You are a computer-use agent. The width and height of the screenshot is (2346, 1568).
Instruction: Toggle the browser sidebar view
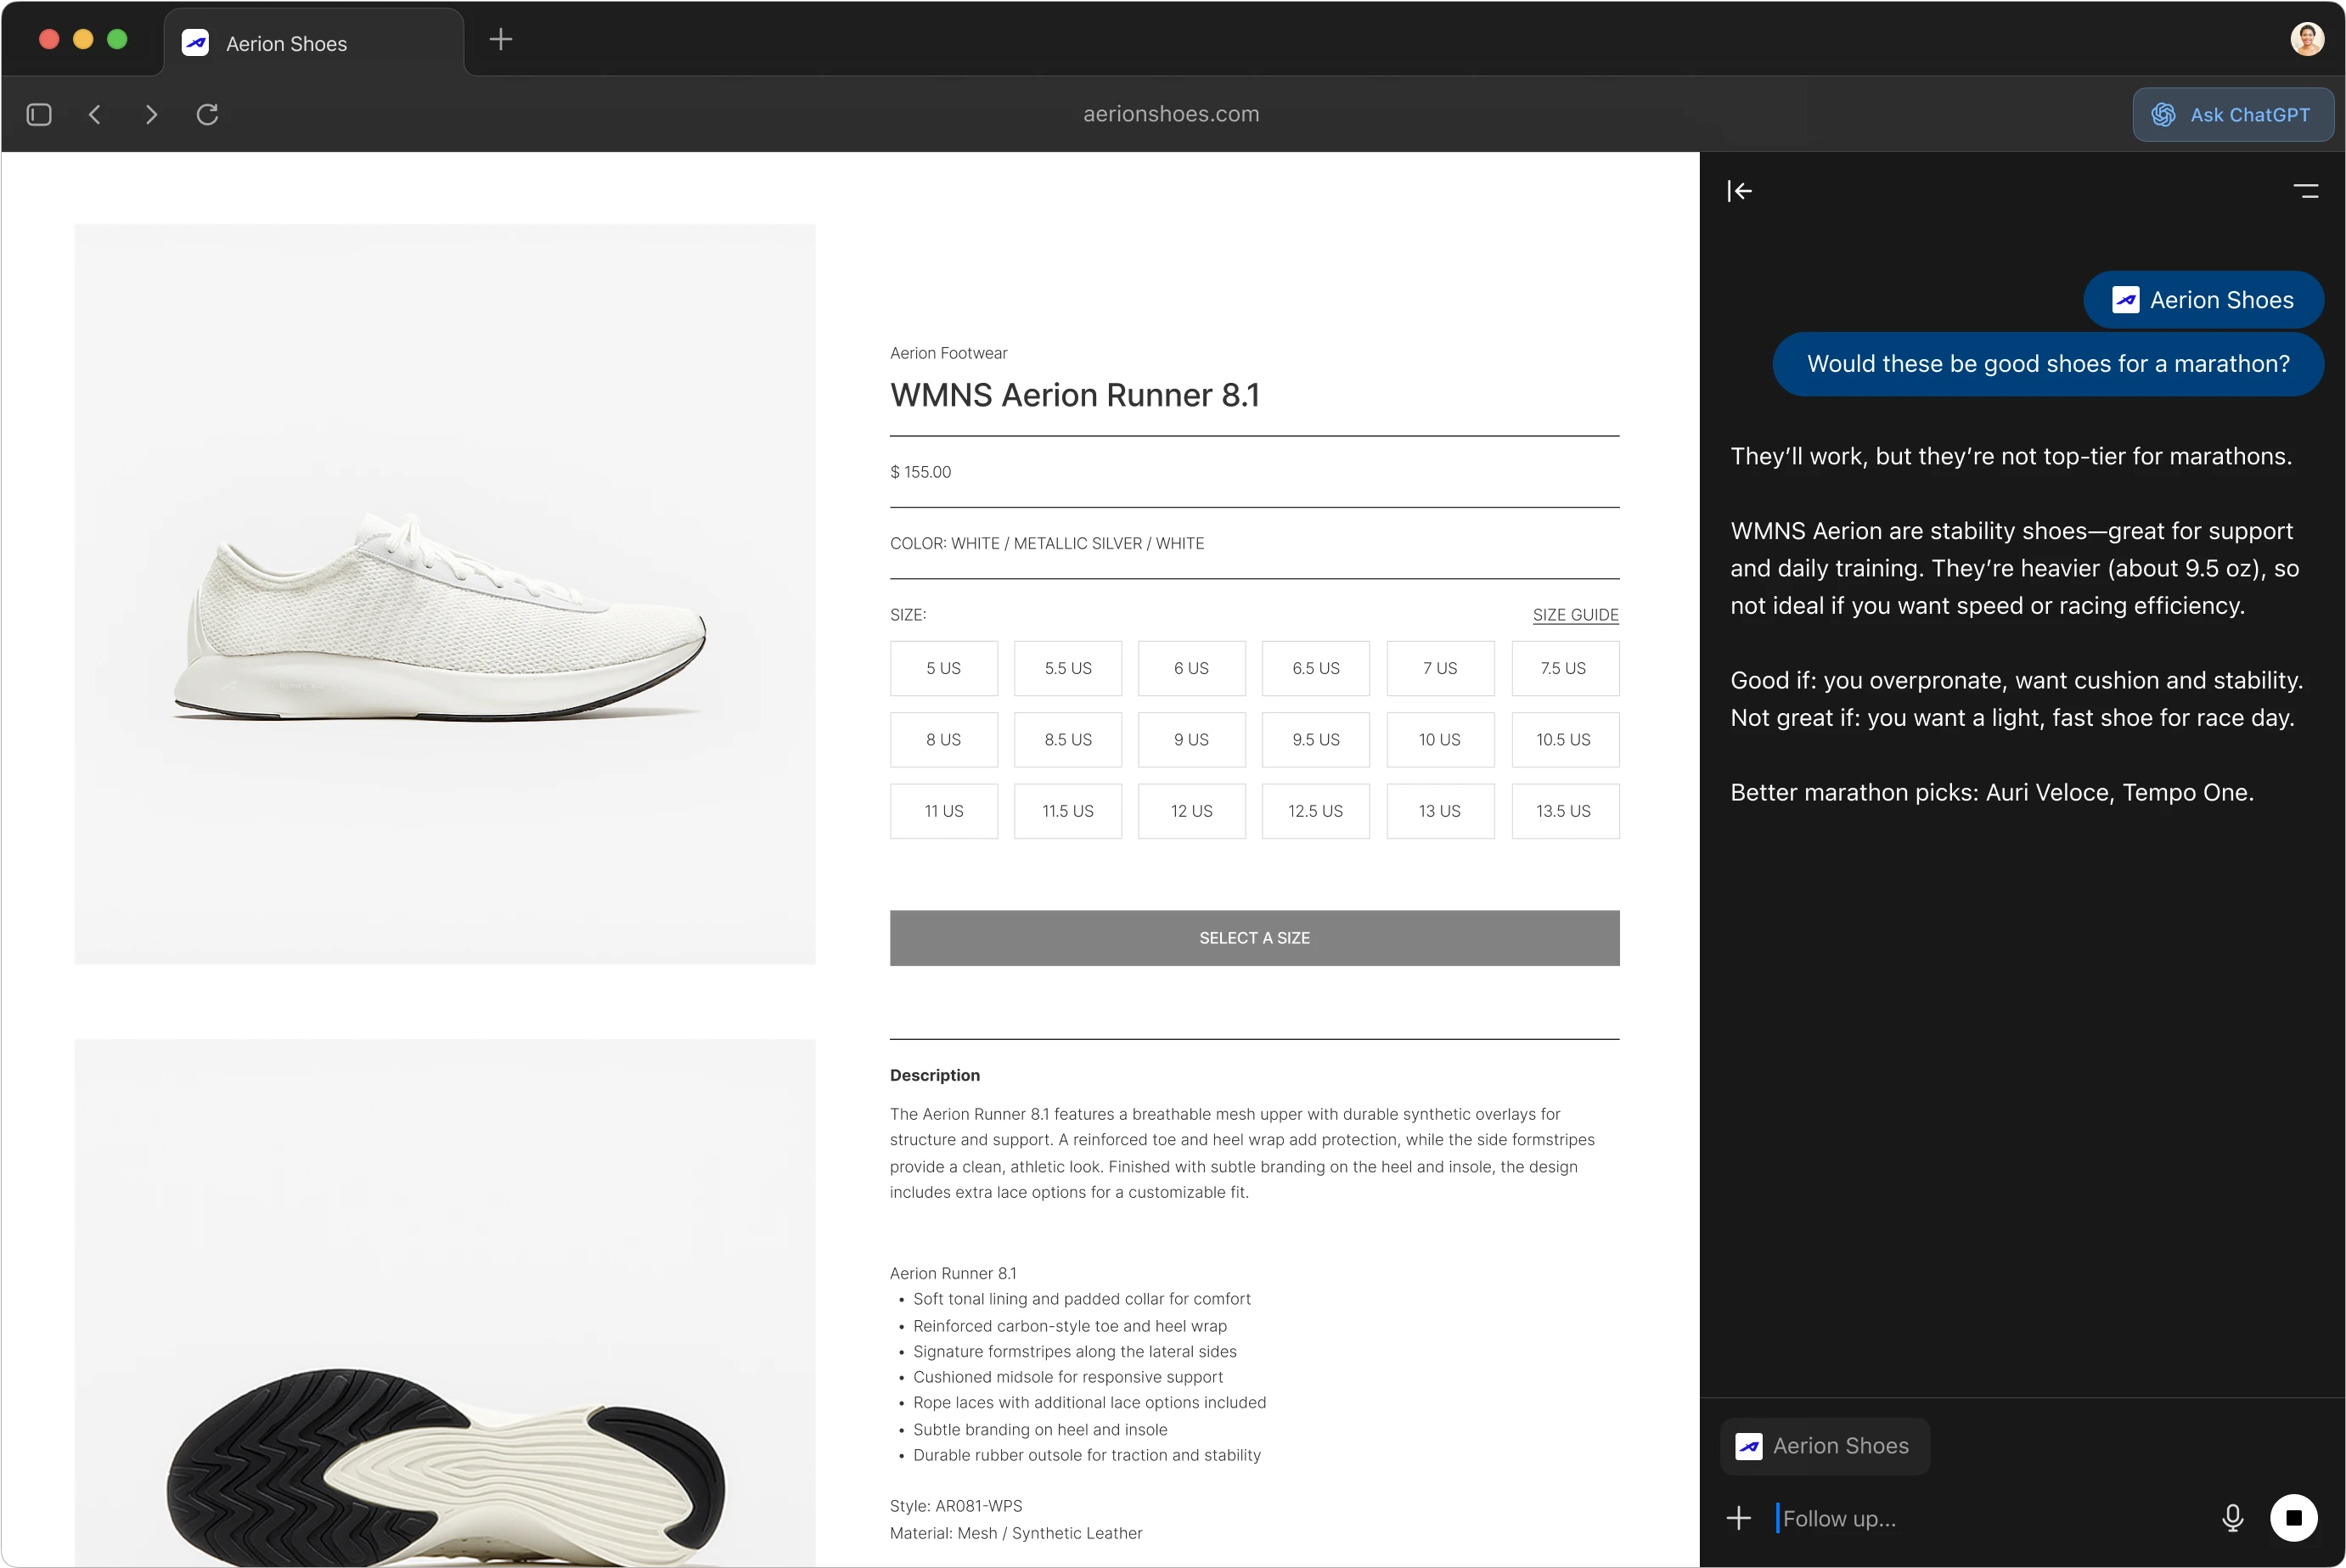(38, 114)
